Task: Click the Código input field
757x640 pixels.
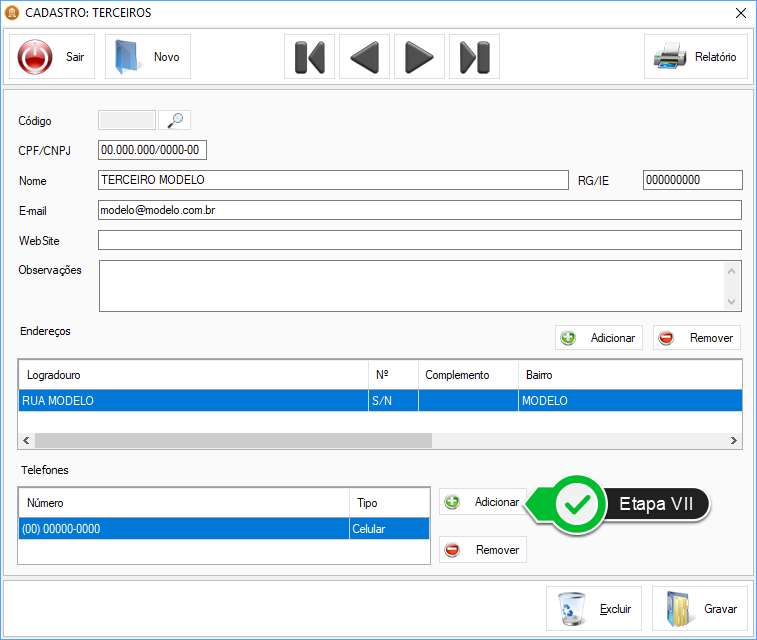Action: [127, 120]
